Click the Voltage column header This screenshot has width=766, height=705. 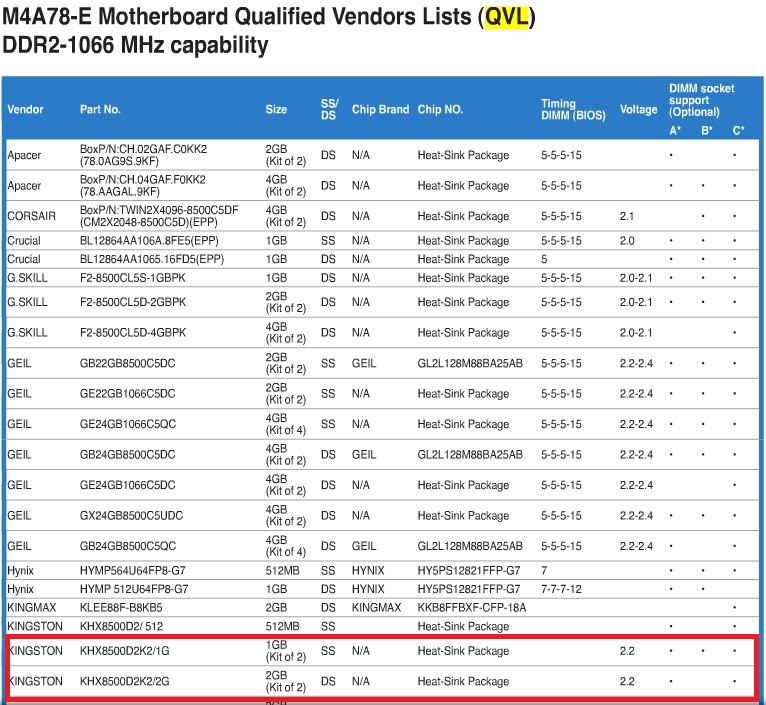click(x=638, y=109)
